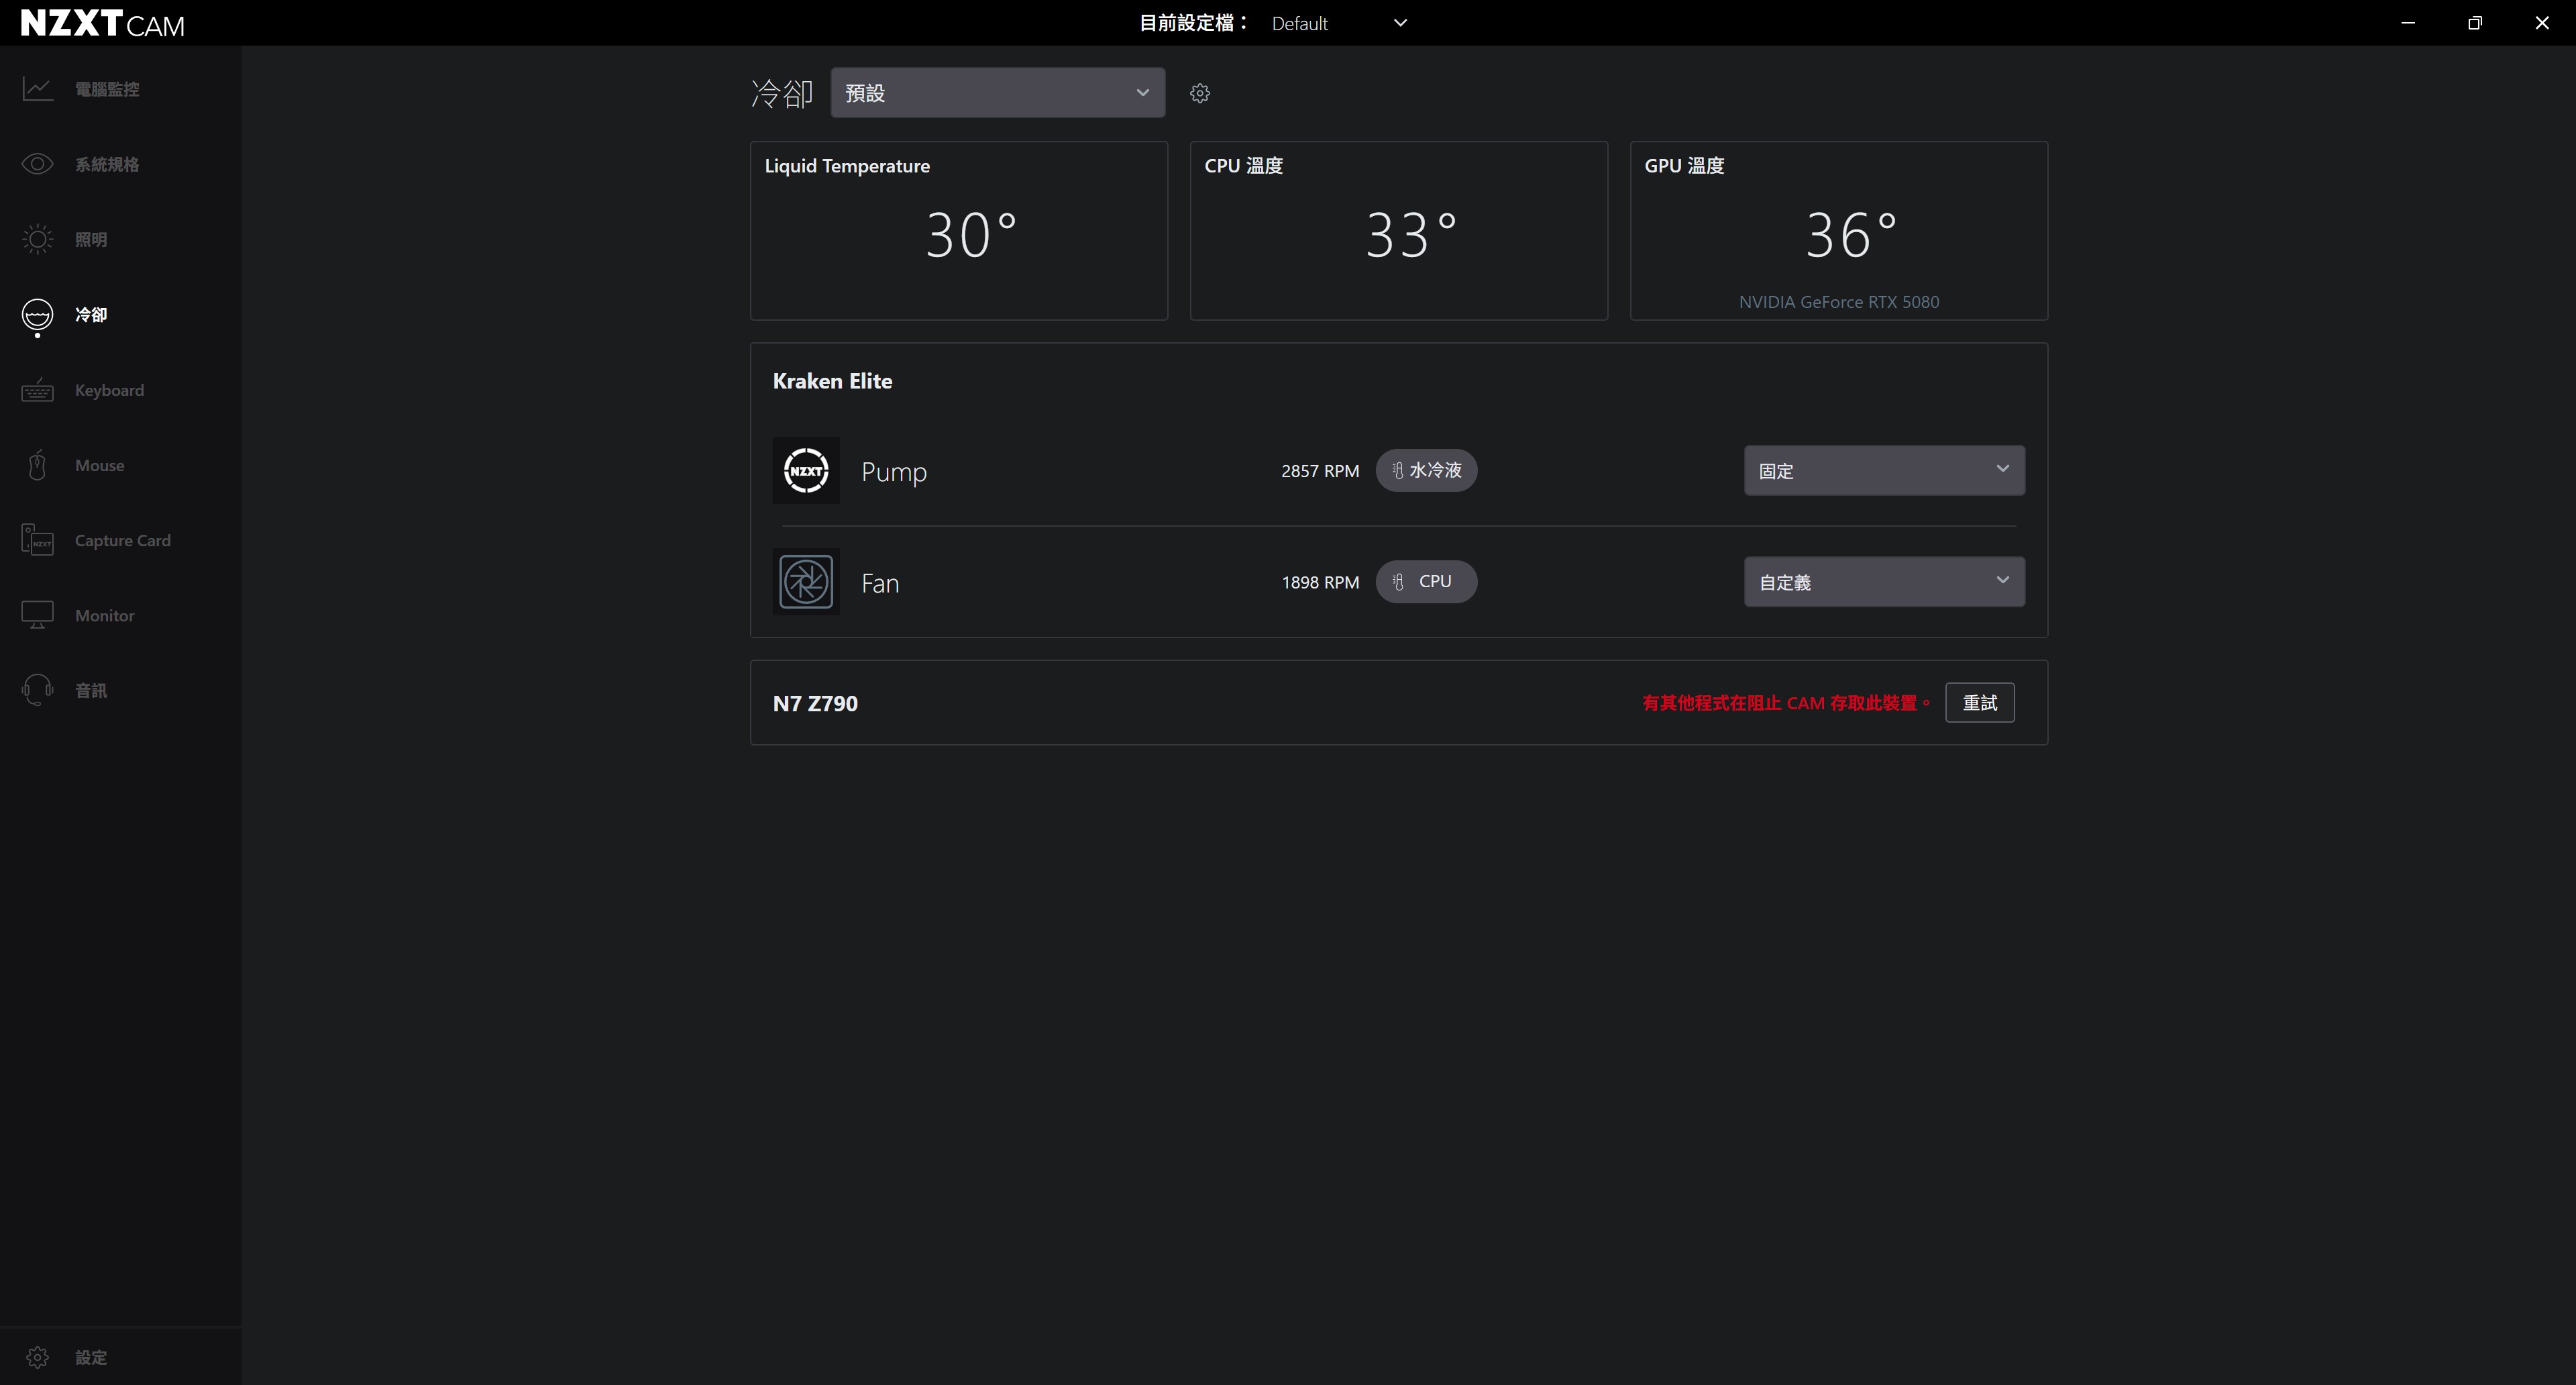Viewport: 2576px width, 1385px height.
Task: Click the NZXT CAM logo
Action: tap(102, 23)
